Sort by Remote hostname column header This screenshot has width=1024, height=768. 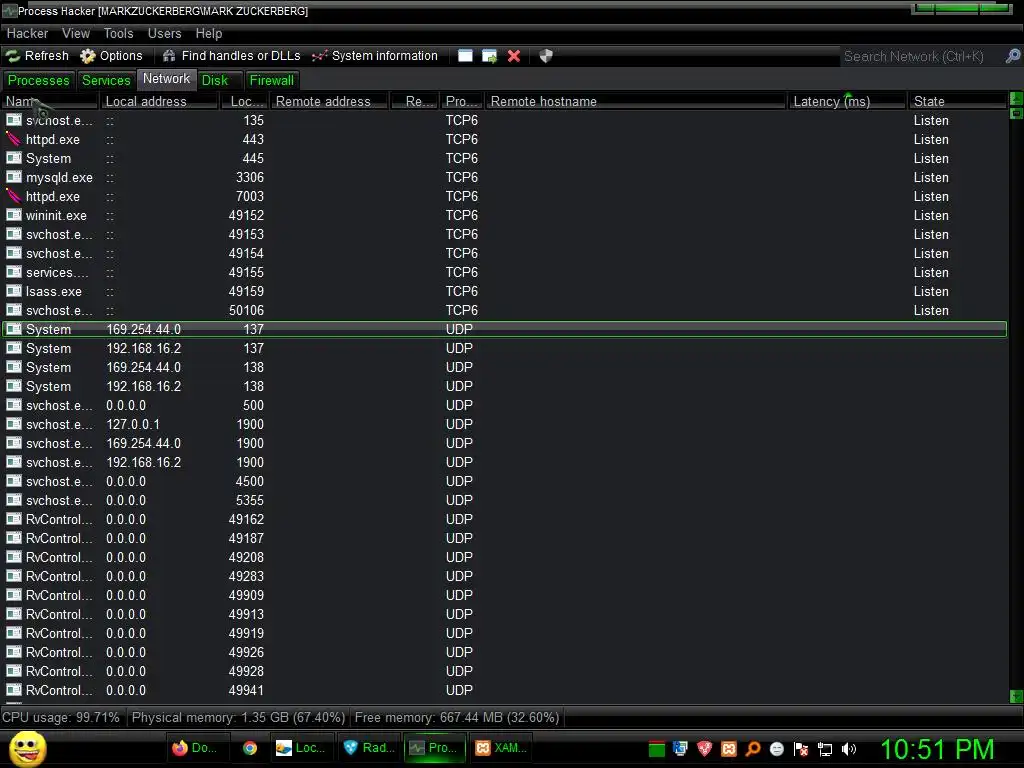coord(635,101)
